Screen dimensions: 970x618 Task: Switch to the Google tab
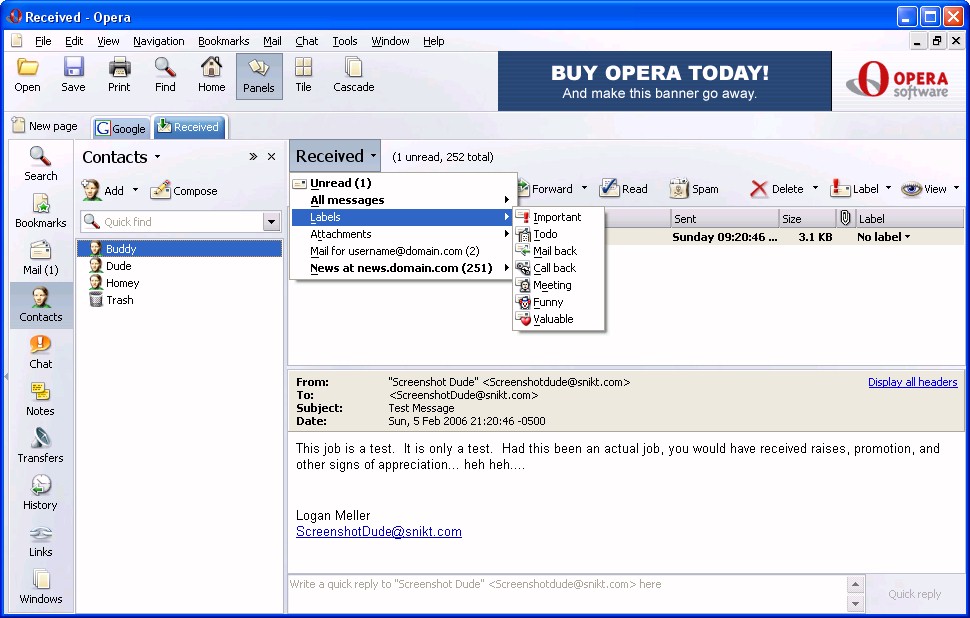121,128
